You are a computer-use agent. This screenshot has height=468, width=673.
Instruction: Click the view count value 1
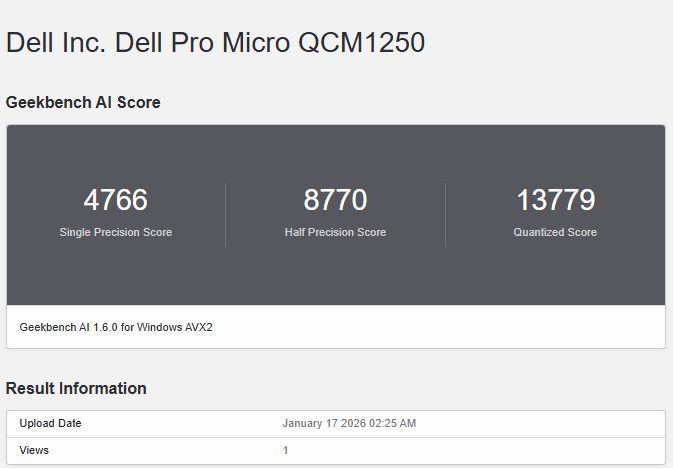(285, 450)
